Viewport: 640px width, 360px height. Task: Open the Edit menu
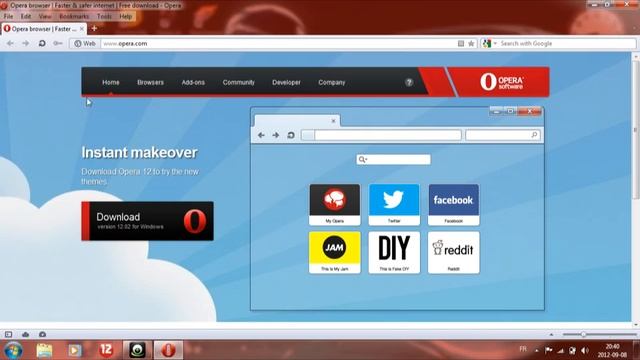click(26, 16)
